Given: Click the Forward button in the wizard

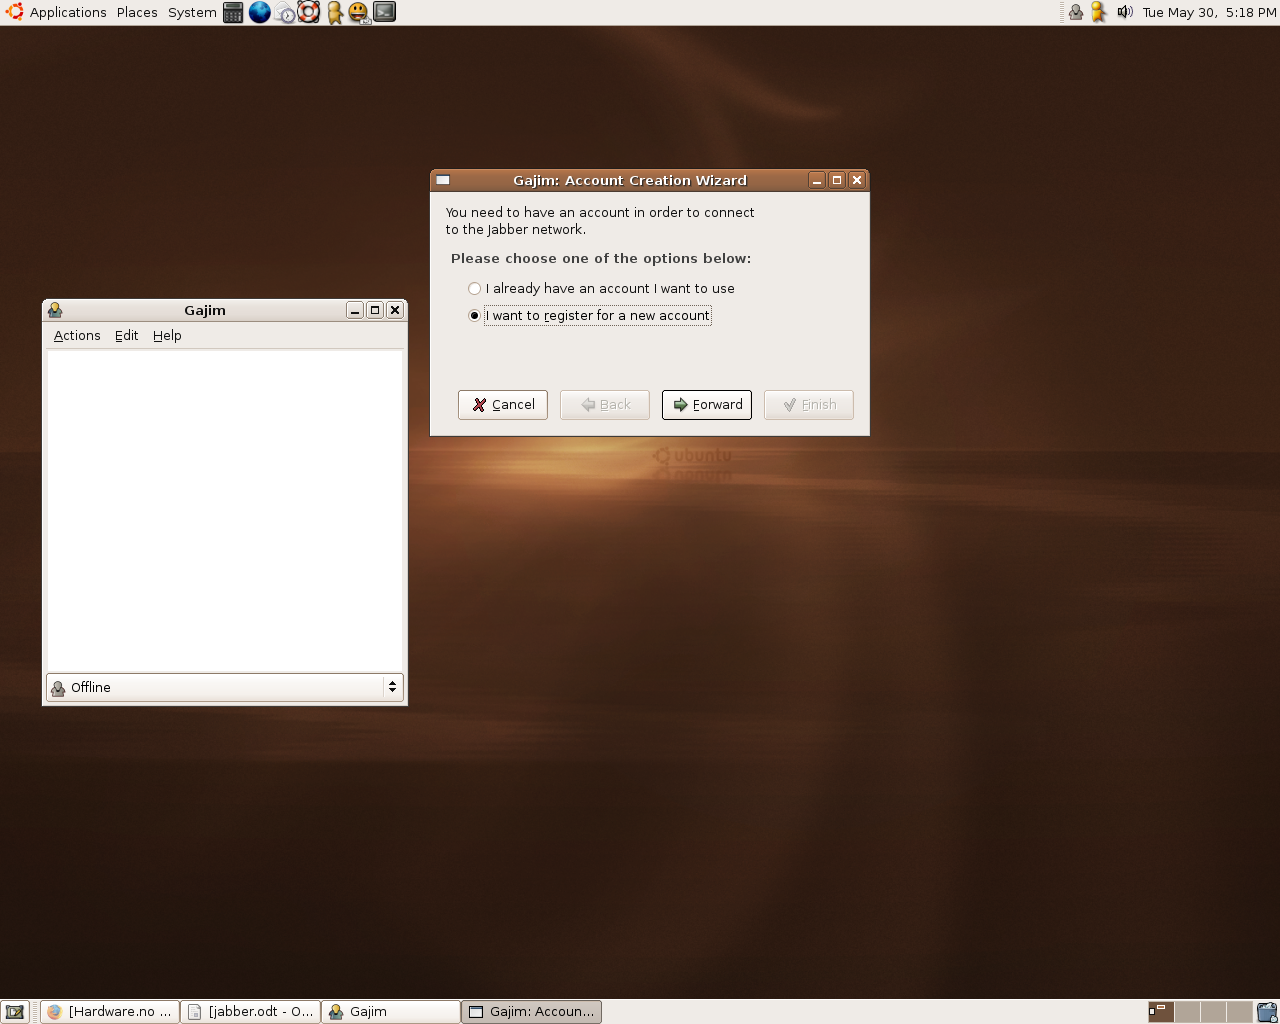Looking at the screenshot, I should coord(707,405).
